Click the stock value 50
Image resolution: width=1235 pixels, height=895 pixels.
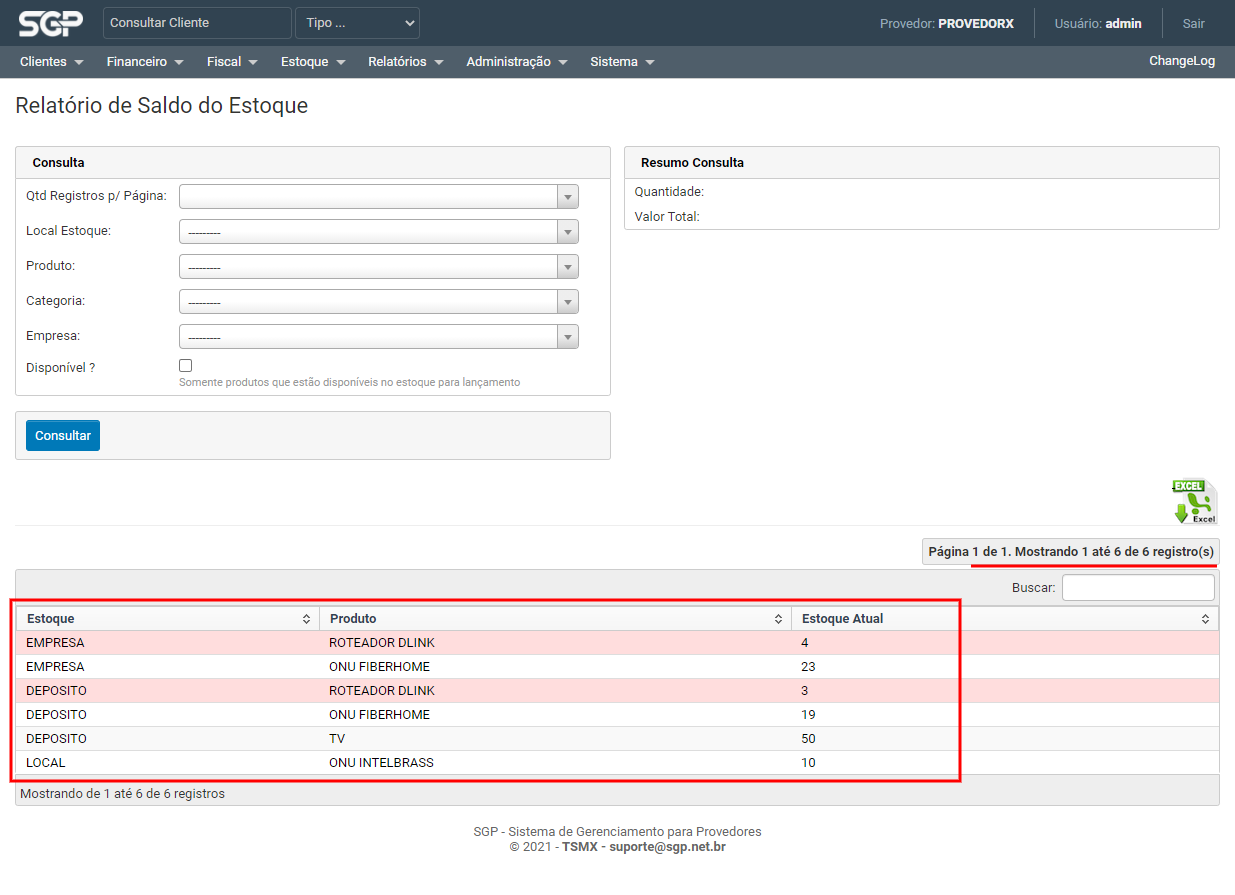[808, 739]
